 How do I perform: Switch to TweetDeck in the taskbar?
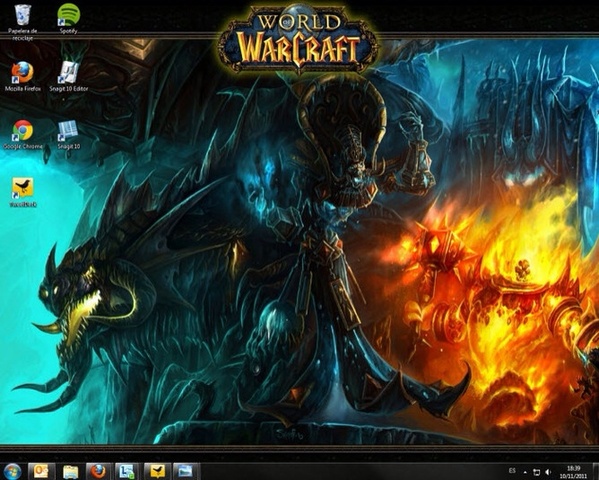point(157,471)
